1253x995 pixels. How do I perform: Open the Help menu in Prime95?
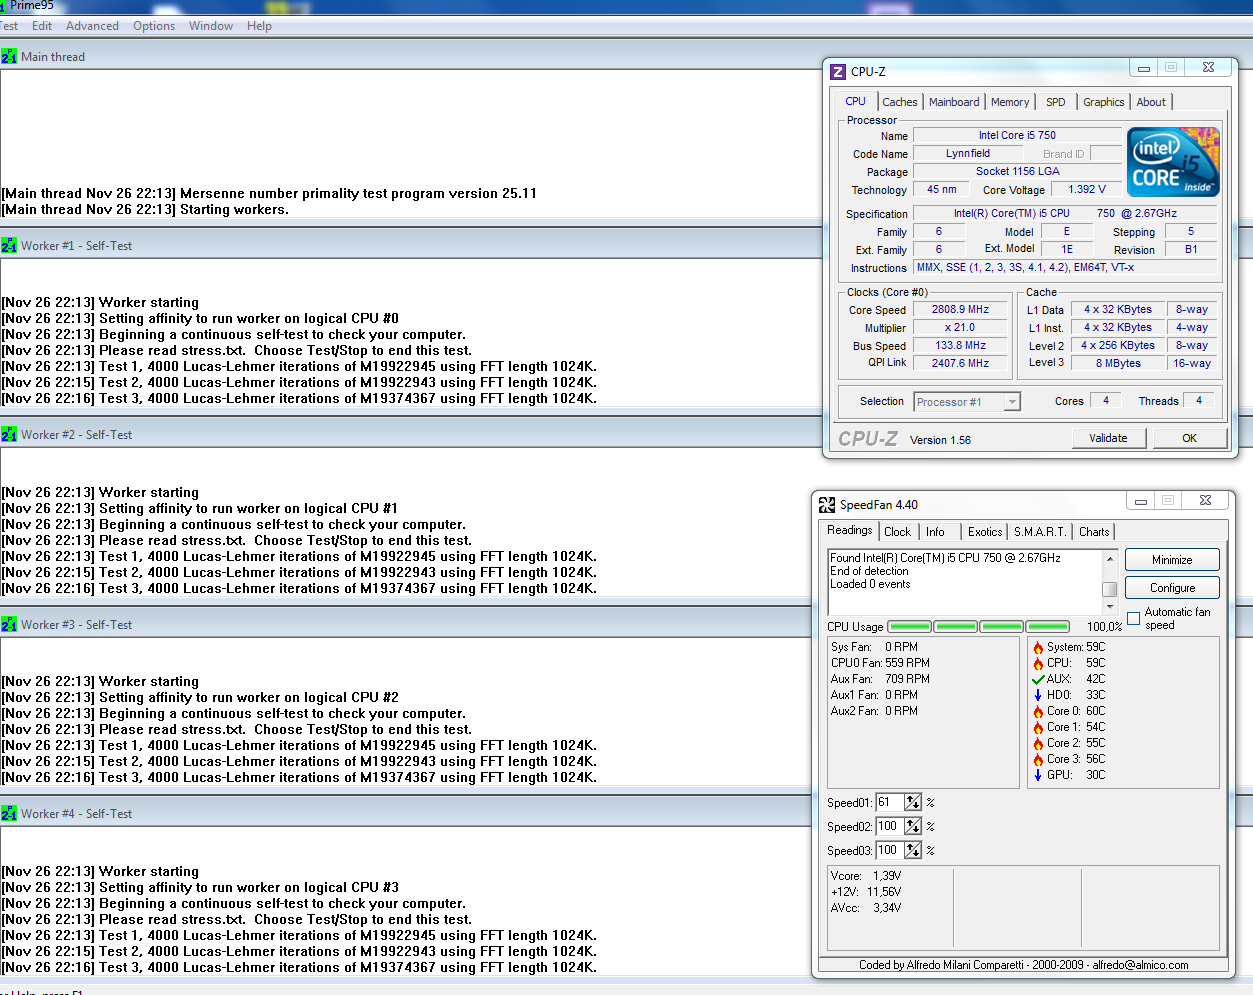point(259,26)
